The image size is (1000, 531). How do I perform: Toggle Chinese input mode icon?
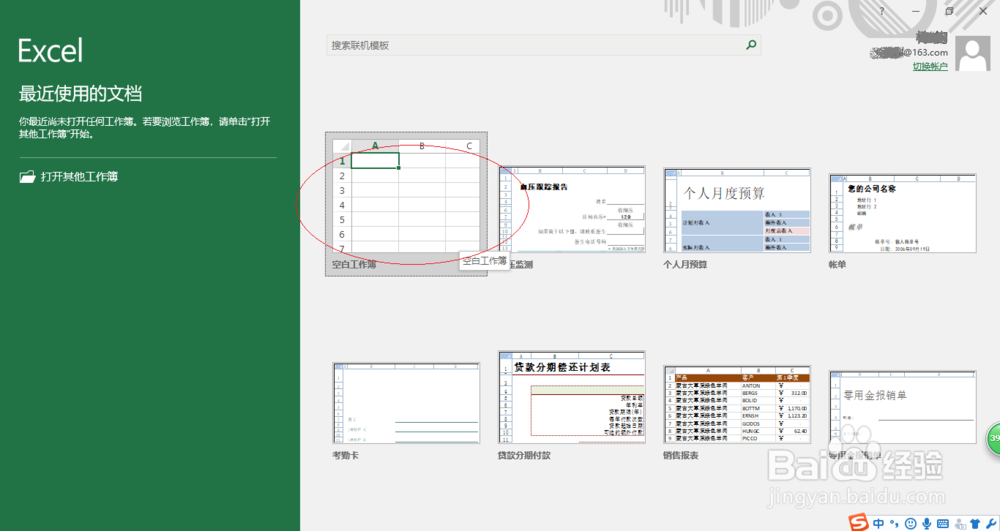coord(879,523)
